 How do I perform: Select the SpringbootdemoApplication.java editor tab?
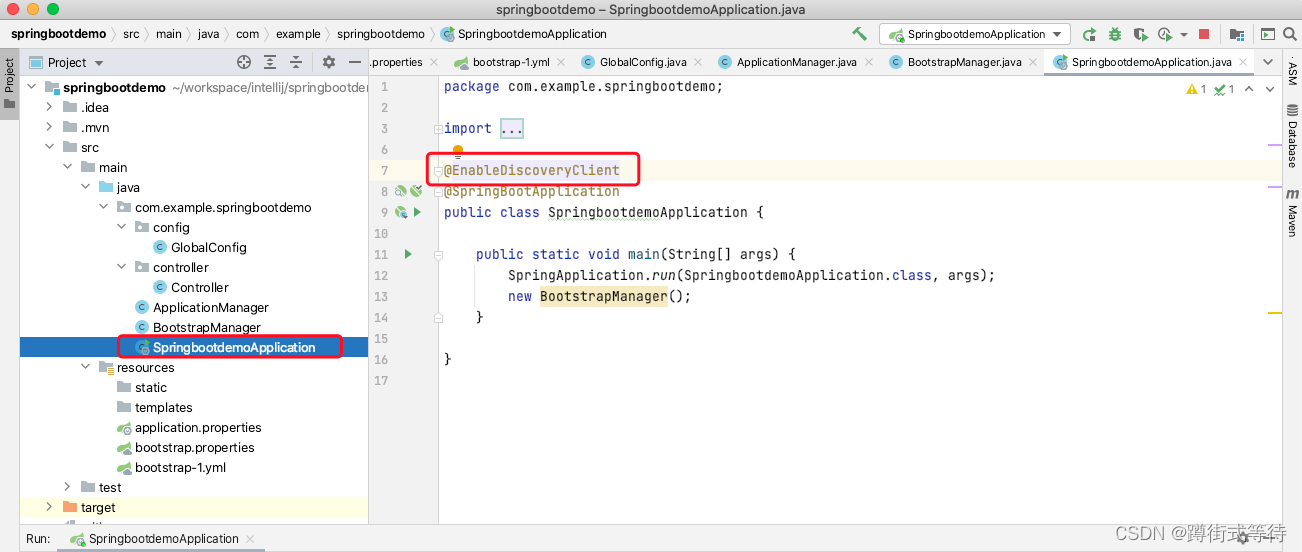(1150, 62)
